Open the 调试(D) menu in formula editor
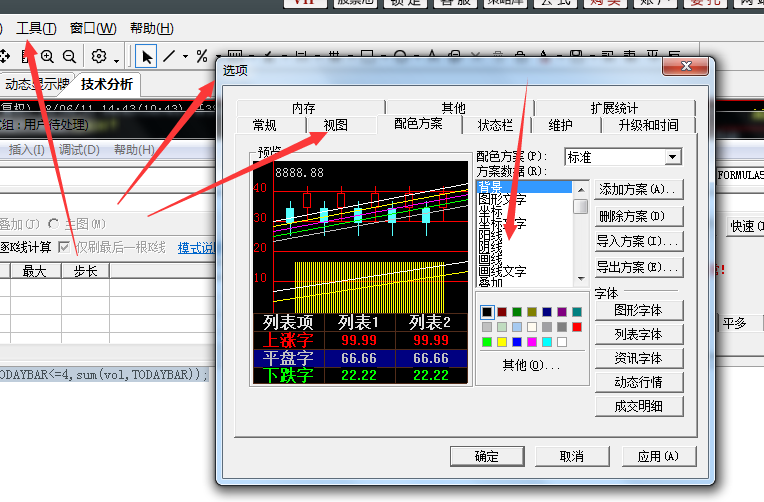The image size is (764, 502). click(79, 150)
